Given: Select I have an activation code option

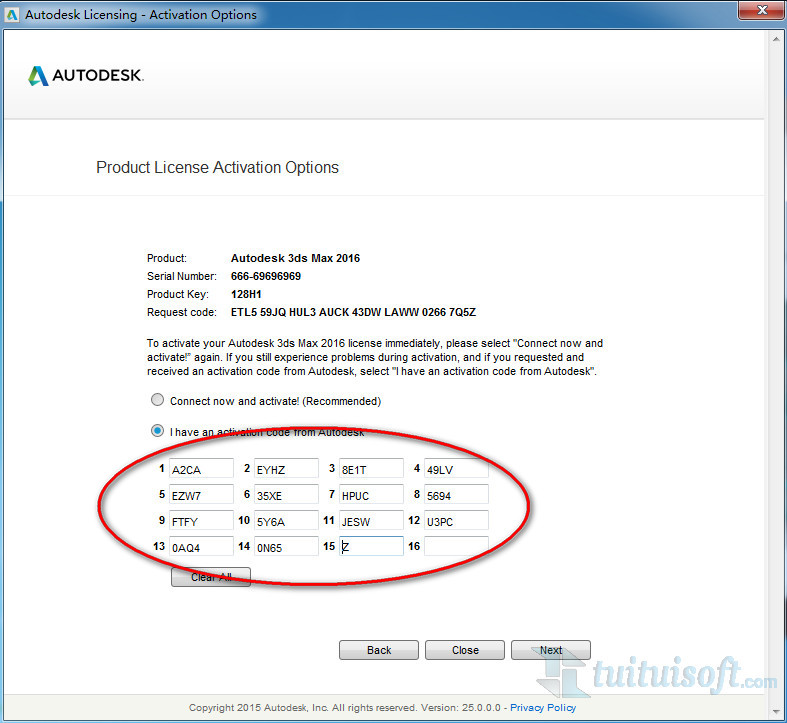Looking at the screenshot, I should [x=157, y=432].
